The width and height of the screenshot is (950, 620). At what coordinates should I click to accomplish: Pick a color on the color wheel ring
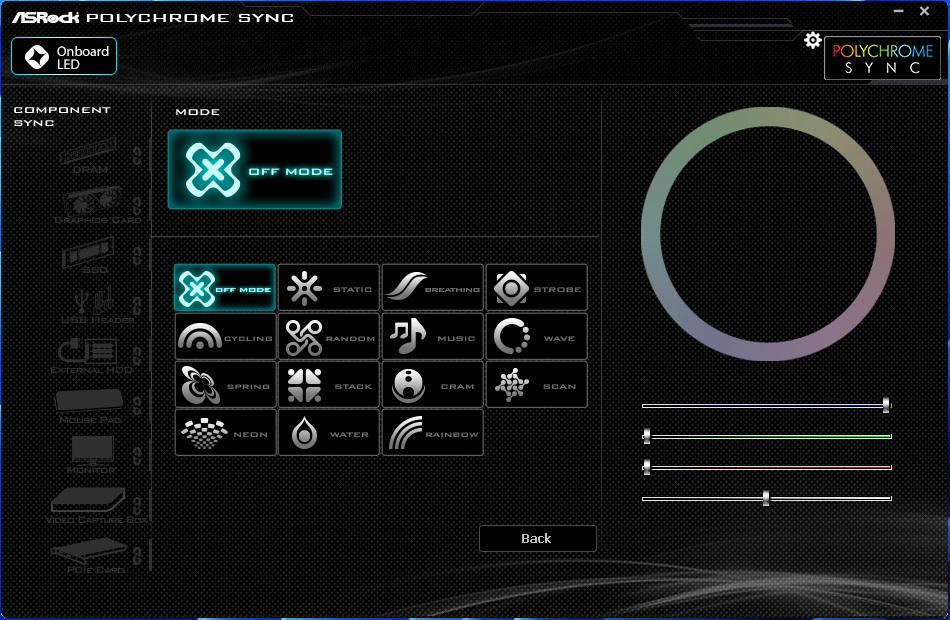(x=768, y=118)
